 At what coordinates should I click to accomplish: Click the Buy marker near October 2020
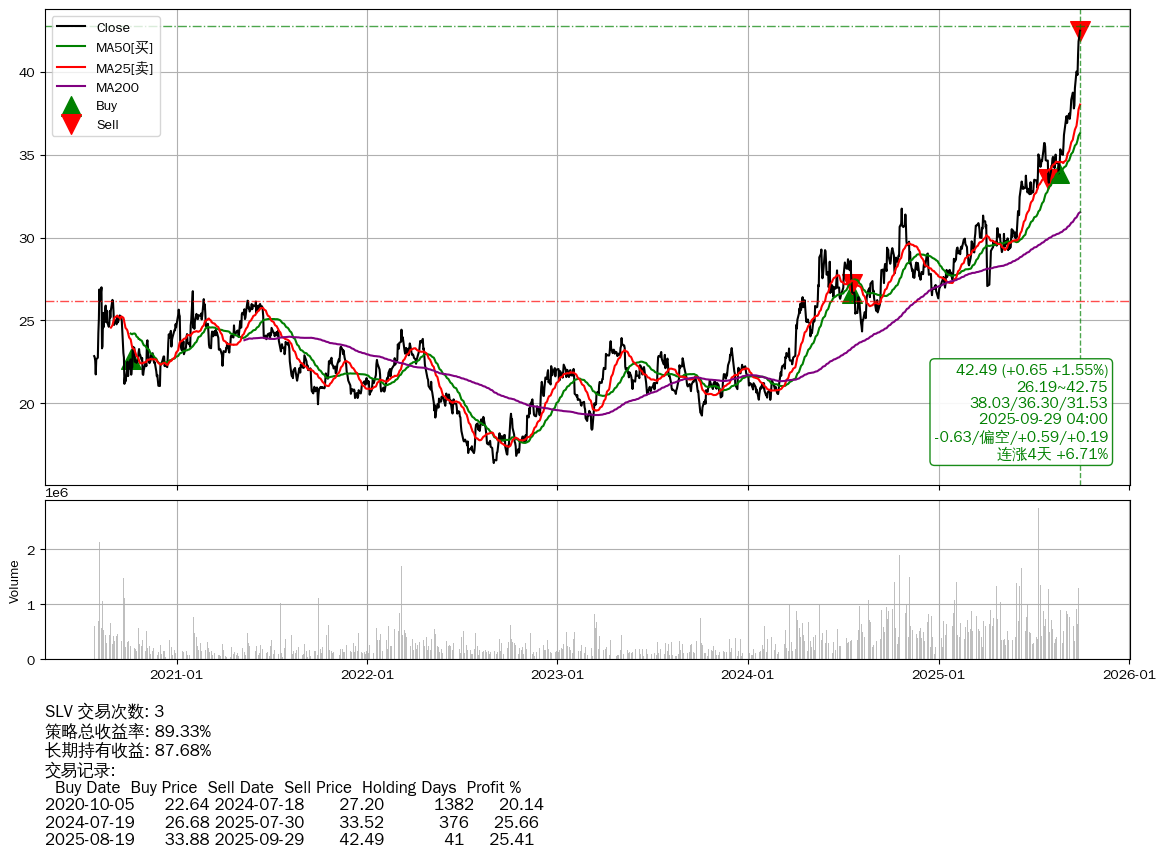(x=132, y=360)
